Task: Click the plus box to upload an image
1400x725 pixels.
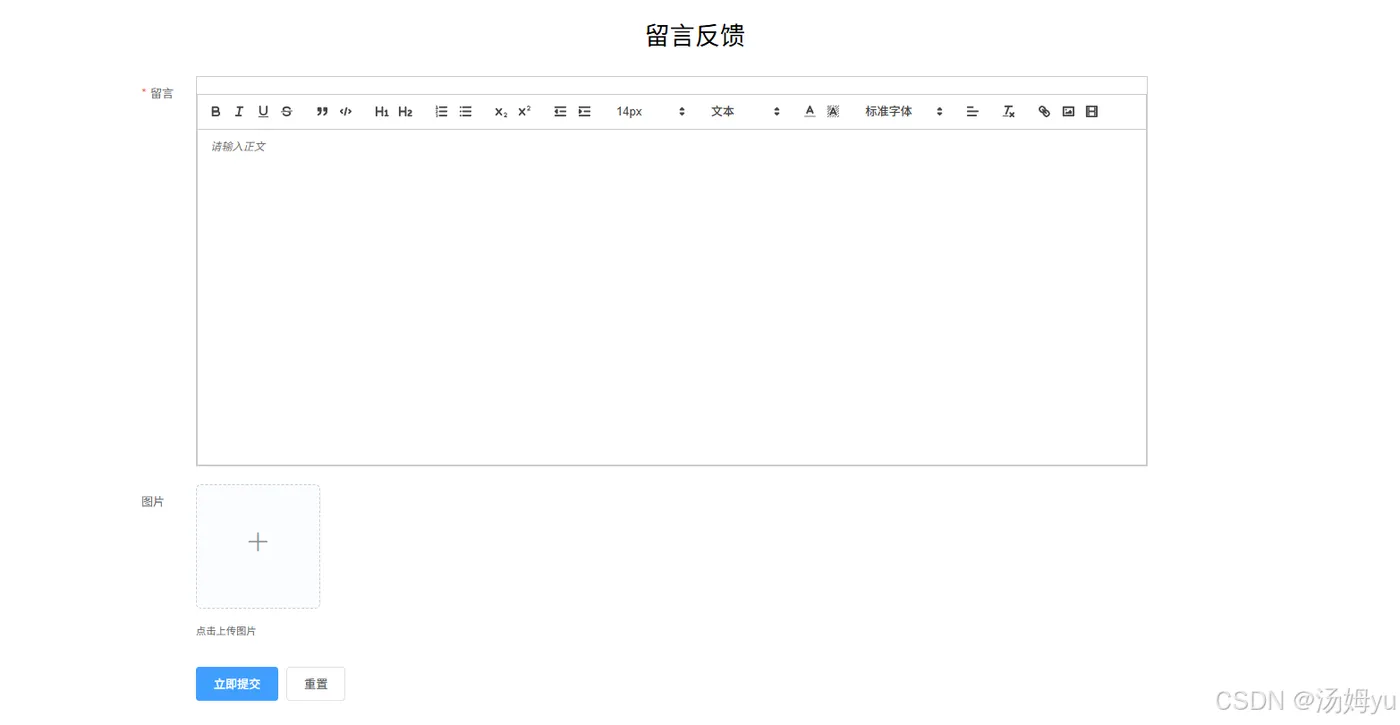Action: (x=258, y=546)
